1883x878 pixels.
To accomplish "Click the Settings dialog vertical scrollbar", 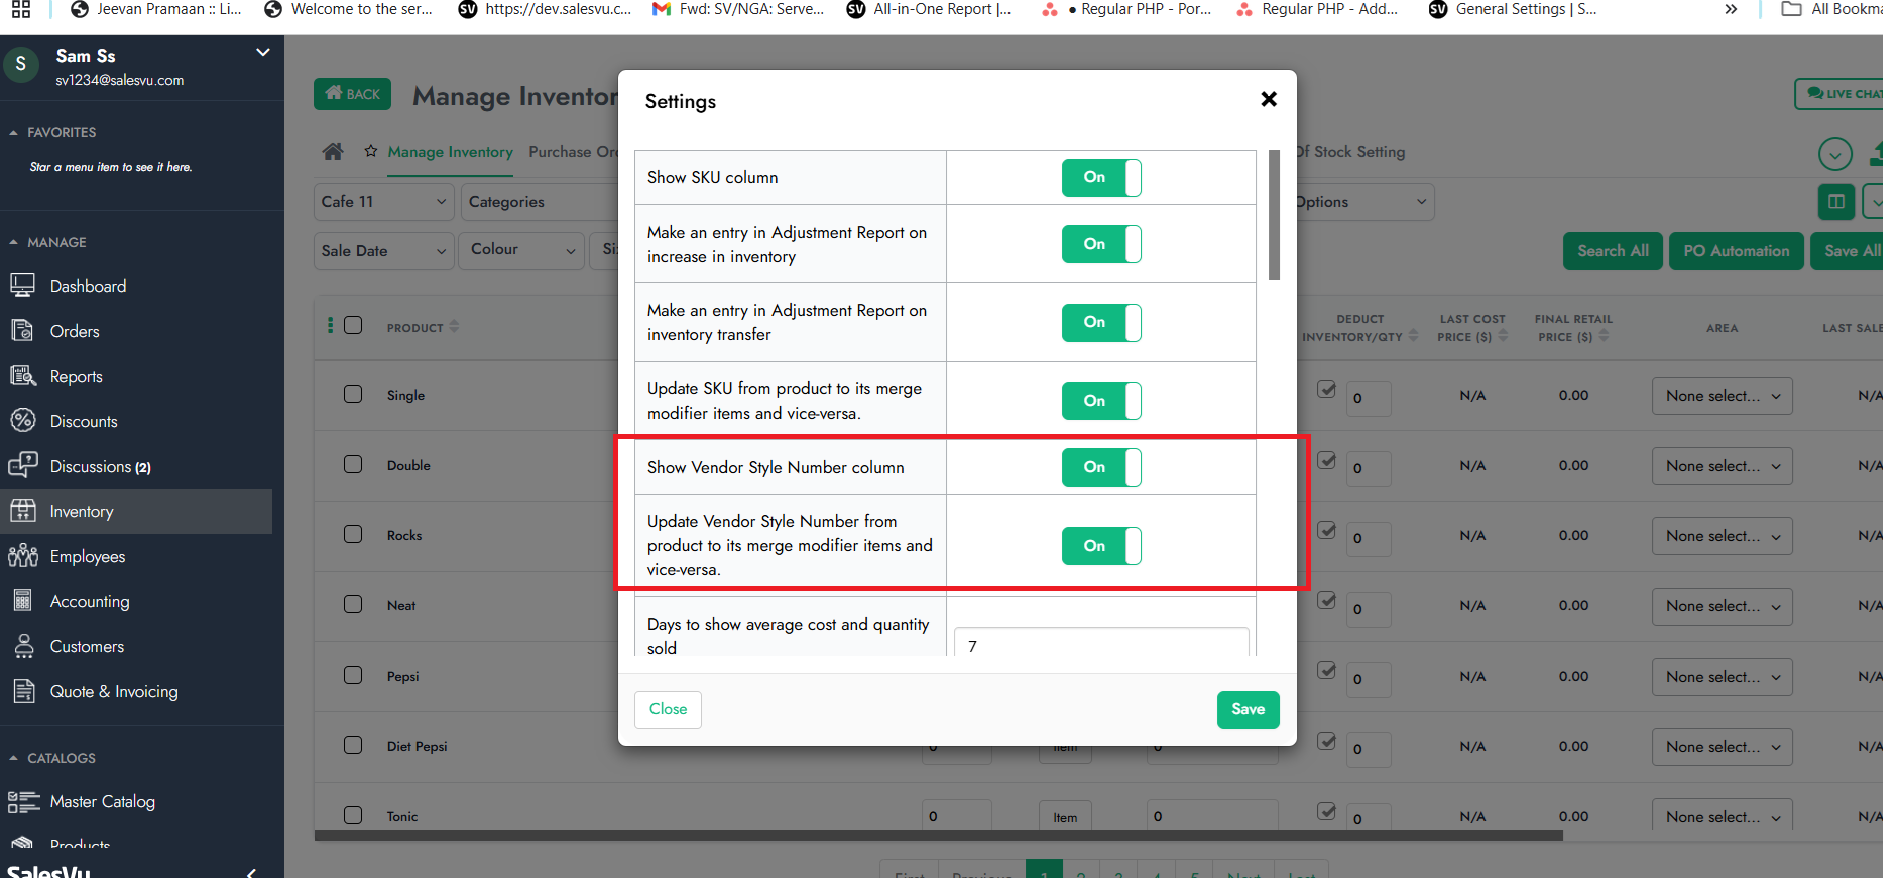I will click(x=1274, y=215).
